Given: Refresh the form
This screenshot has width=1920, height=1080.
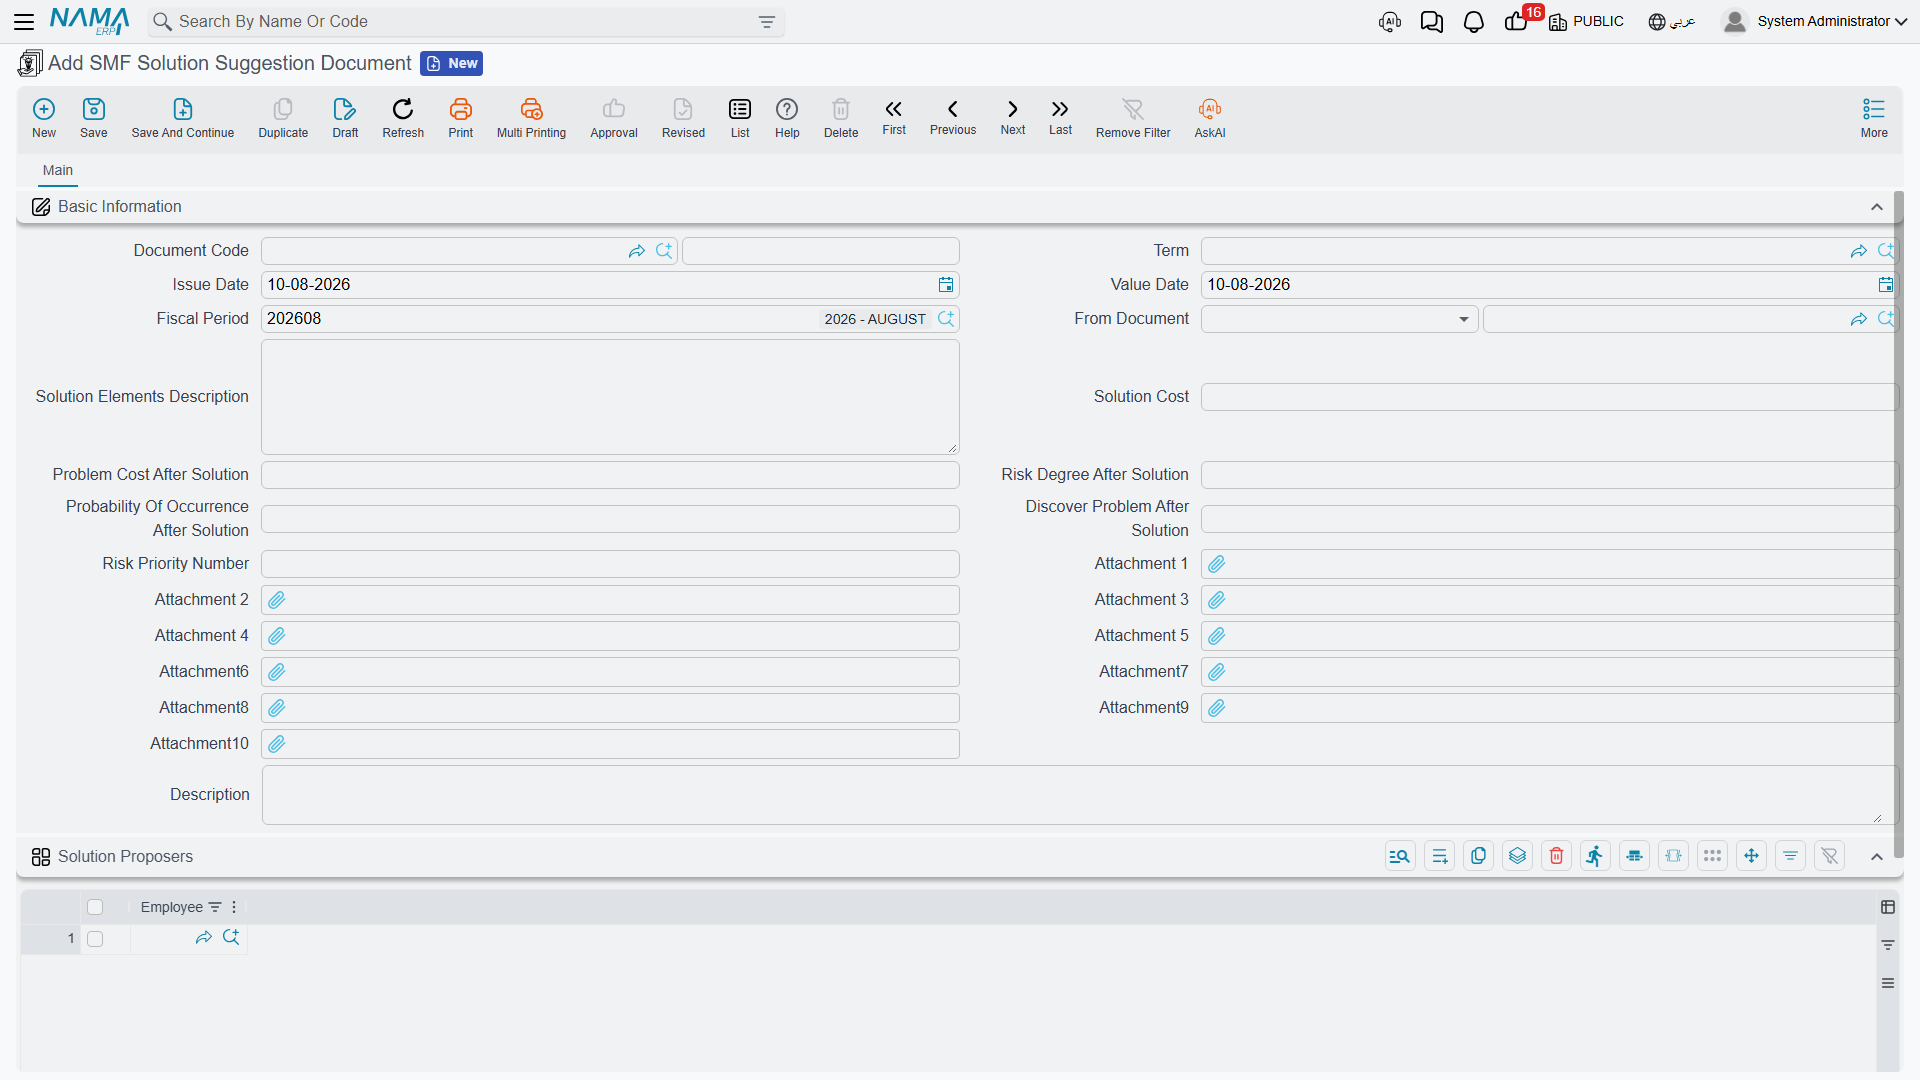Looking at the screenshot, I should coord(403,118).
